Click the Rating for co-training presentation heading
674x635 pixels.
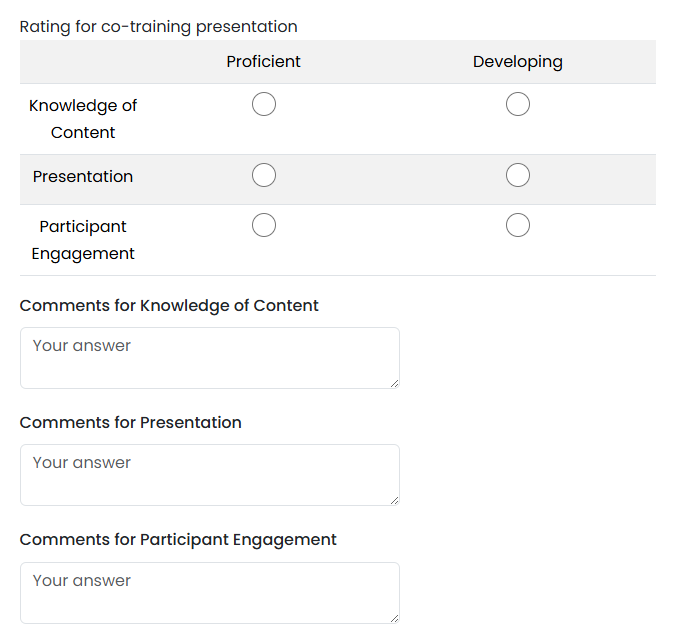tap(159, 27)
